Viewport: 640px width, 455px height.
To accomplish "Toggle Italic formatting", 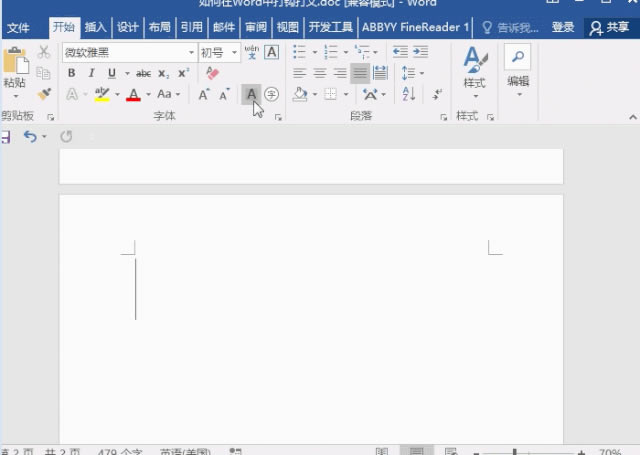I will pos(91,73).
